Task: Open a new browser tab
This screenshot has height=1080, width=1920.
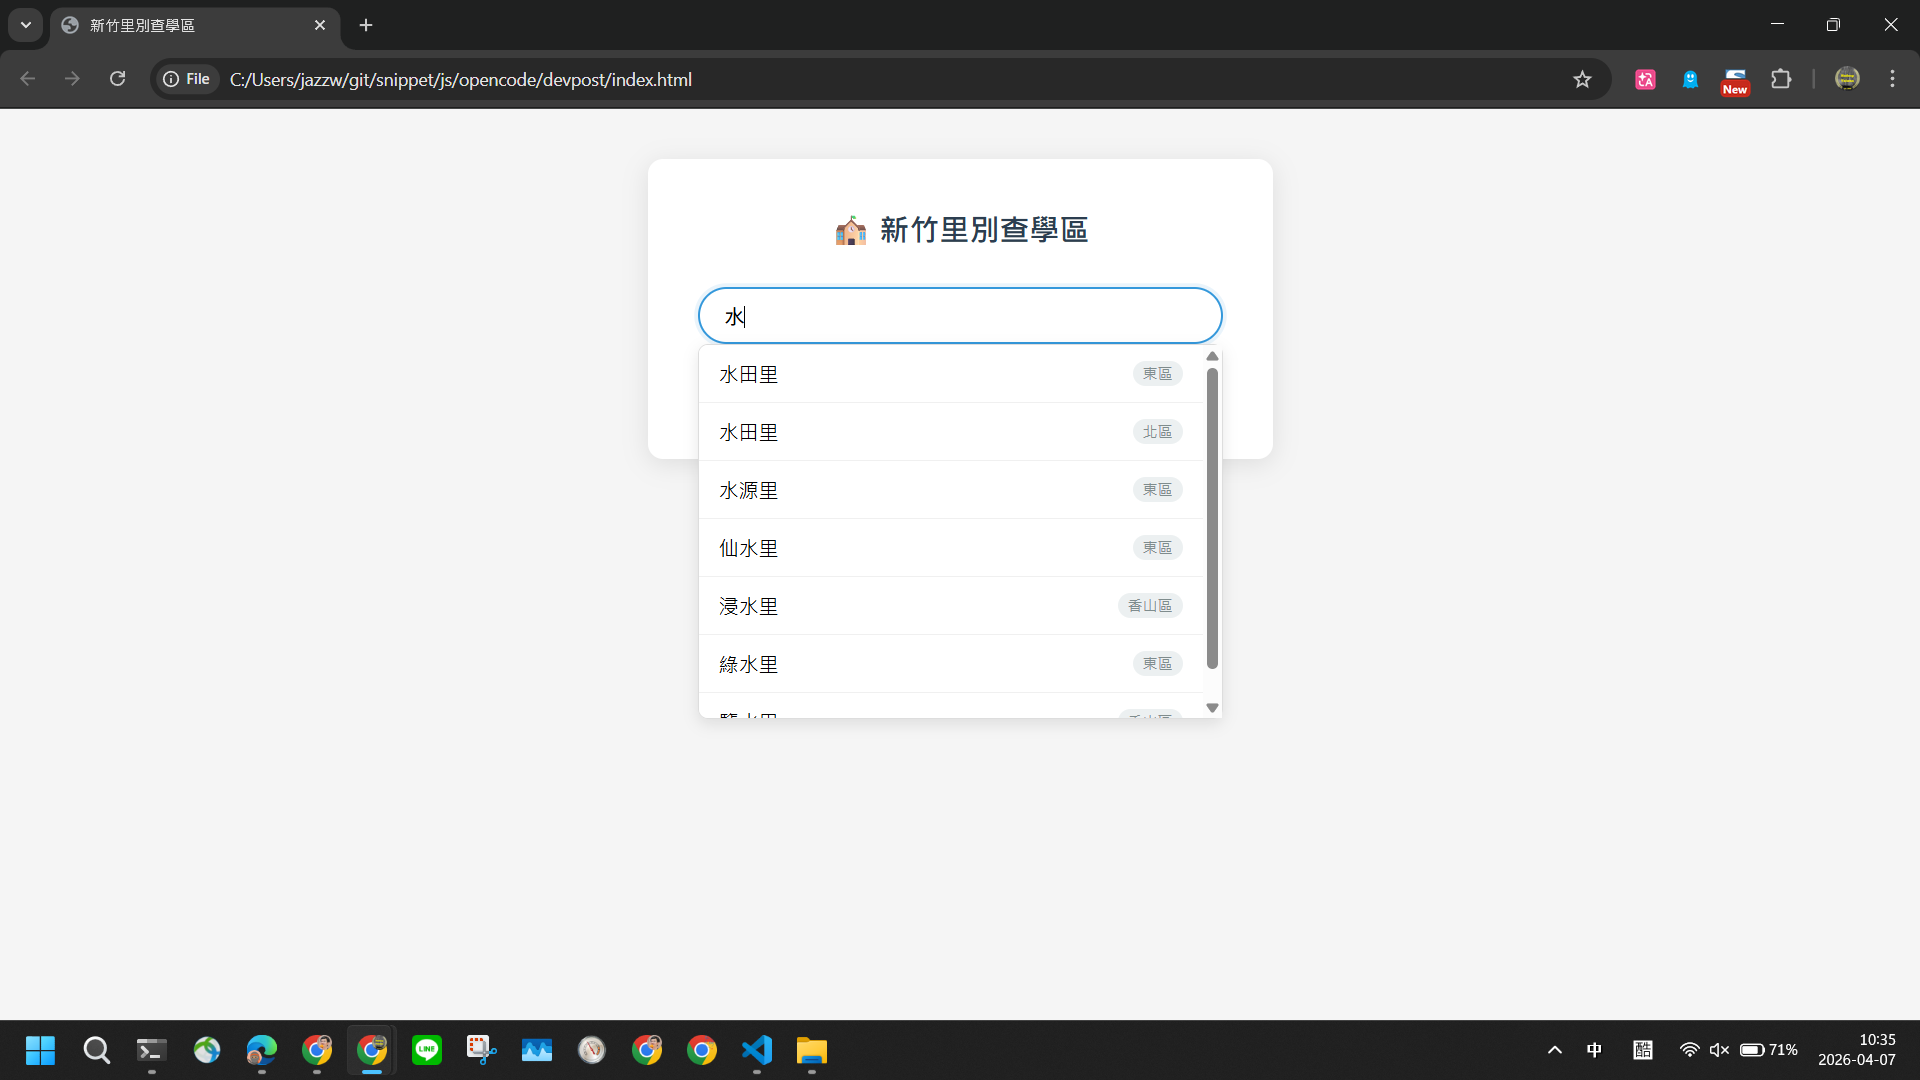Action: [x=366, y=25]
